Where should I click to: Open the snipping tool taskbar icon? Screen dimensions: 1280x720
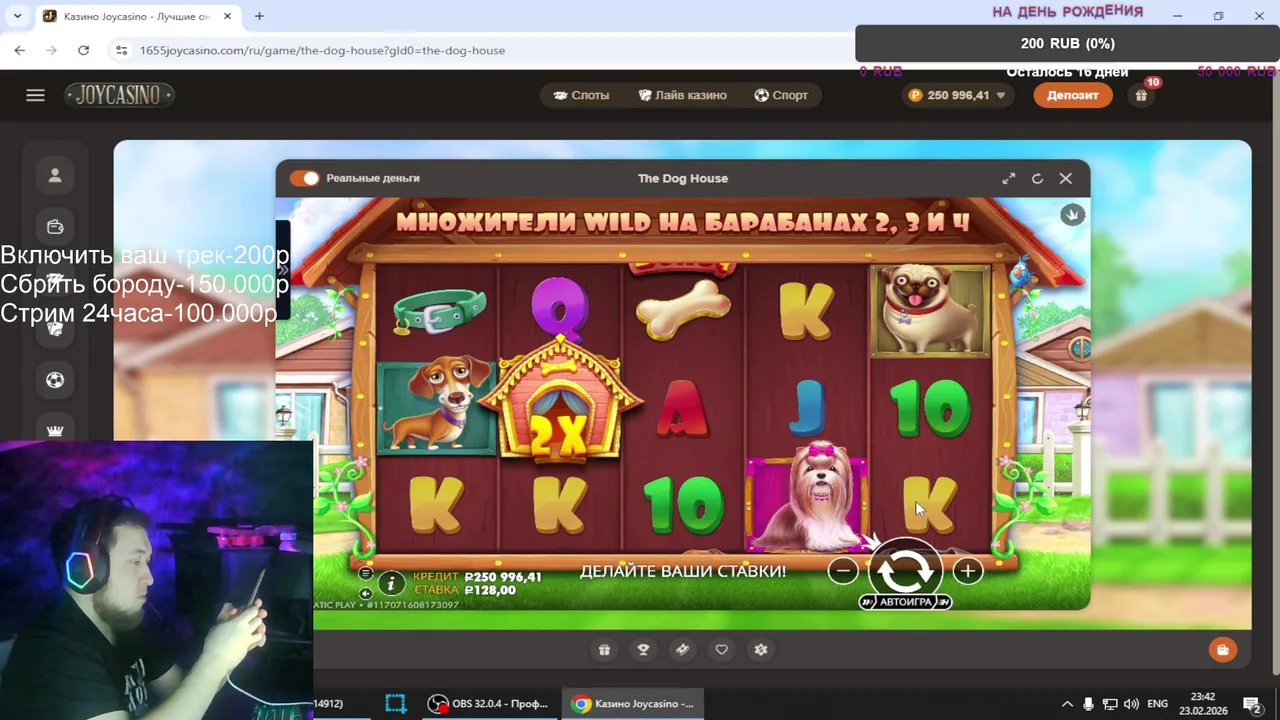[395, 704]
